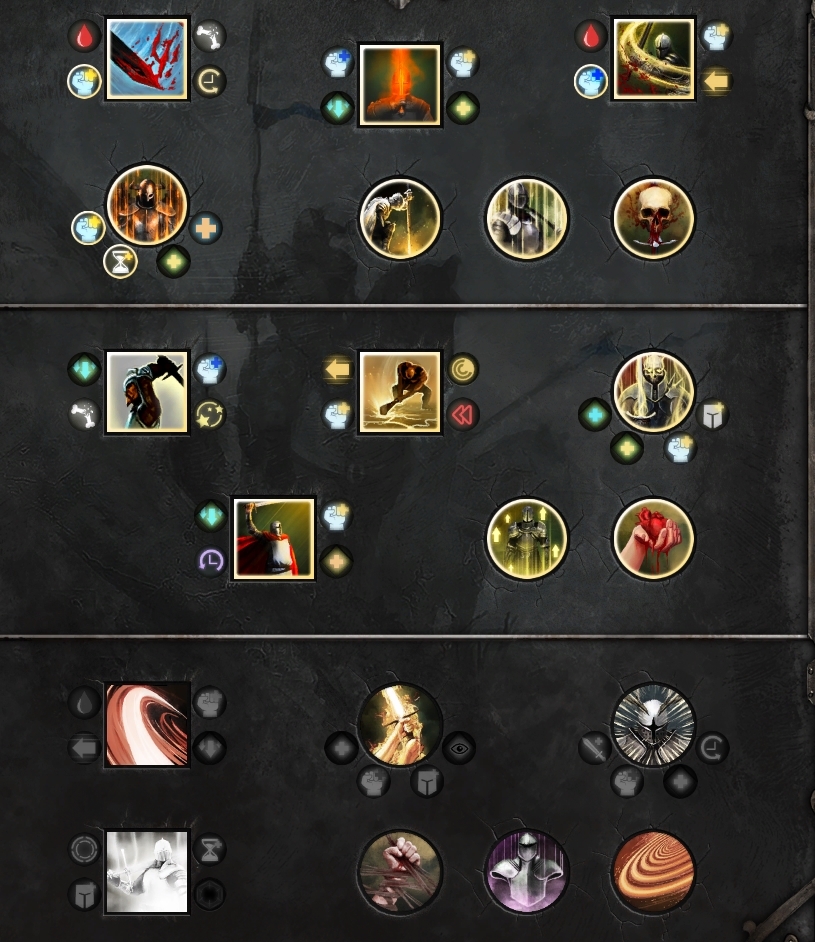The height and width of the screenshot is (942, 815).
Task: Choose the ground-smashing warrior skill icon
Action: click(400, 392)
